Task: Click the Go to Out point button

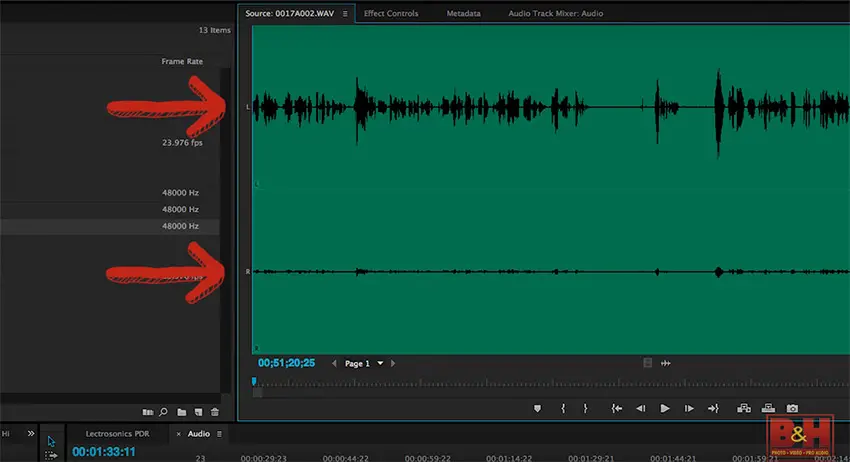Action: coord(713,408)
